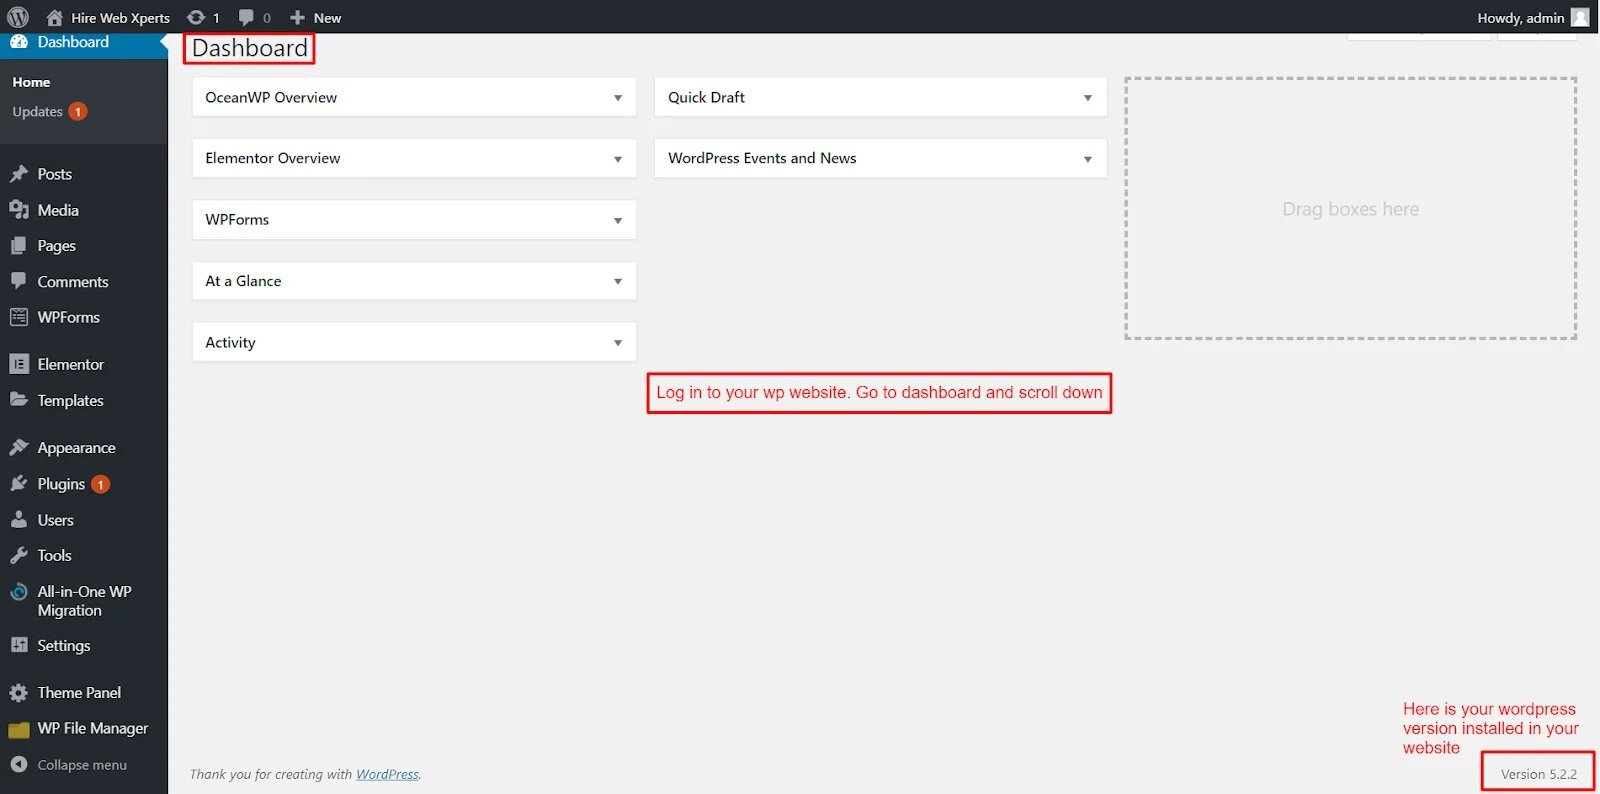The height and width of the screenshot is (794, 1600).
Task: Click the WordPress logo in admin bar
Action: (18, 17)
